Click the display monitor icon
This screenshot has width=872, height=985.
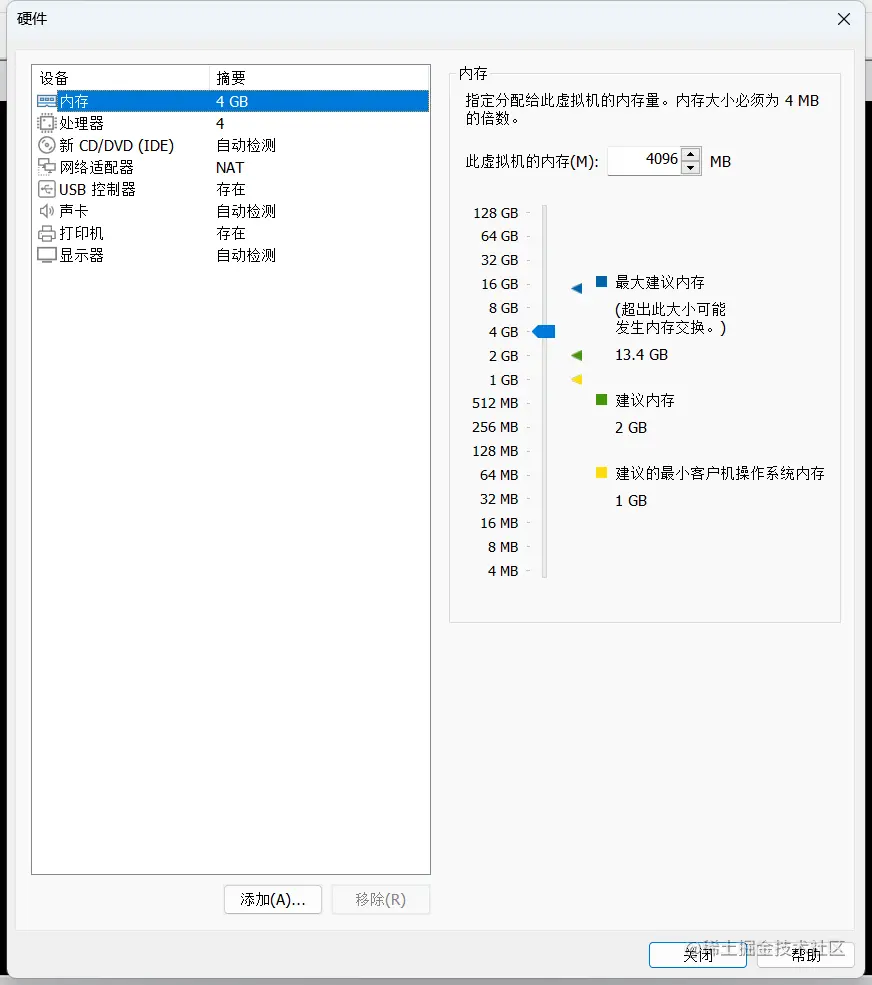pyautogui.click(x=46, y=256)
